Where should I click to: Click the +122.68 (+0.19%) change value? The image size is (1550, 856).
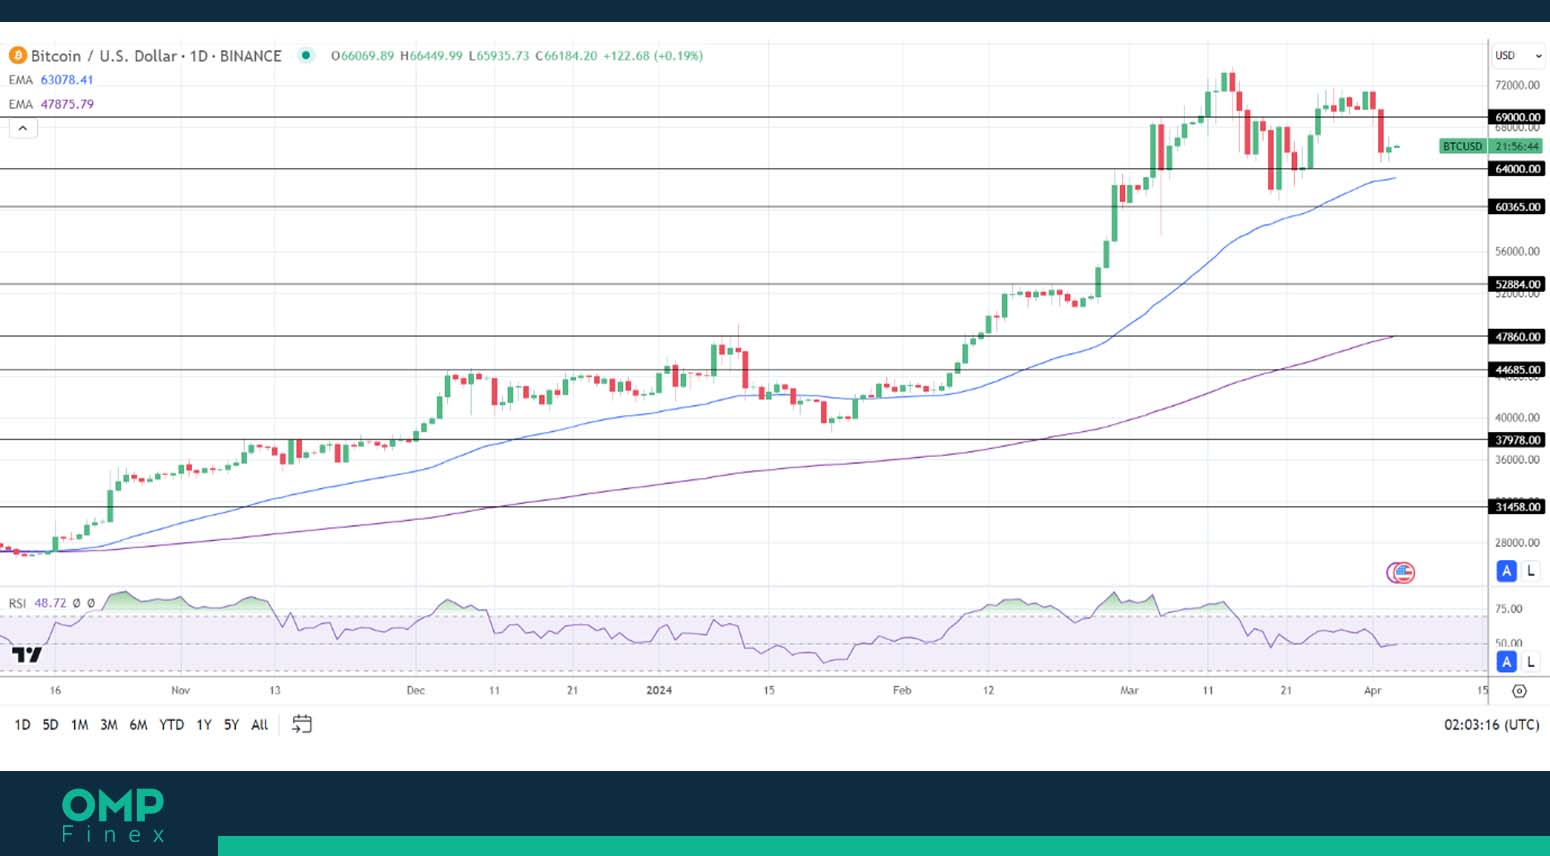pos(653,56)
